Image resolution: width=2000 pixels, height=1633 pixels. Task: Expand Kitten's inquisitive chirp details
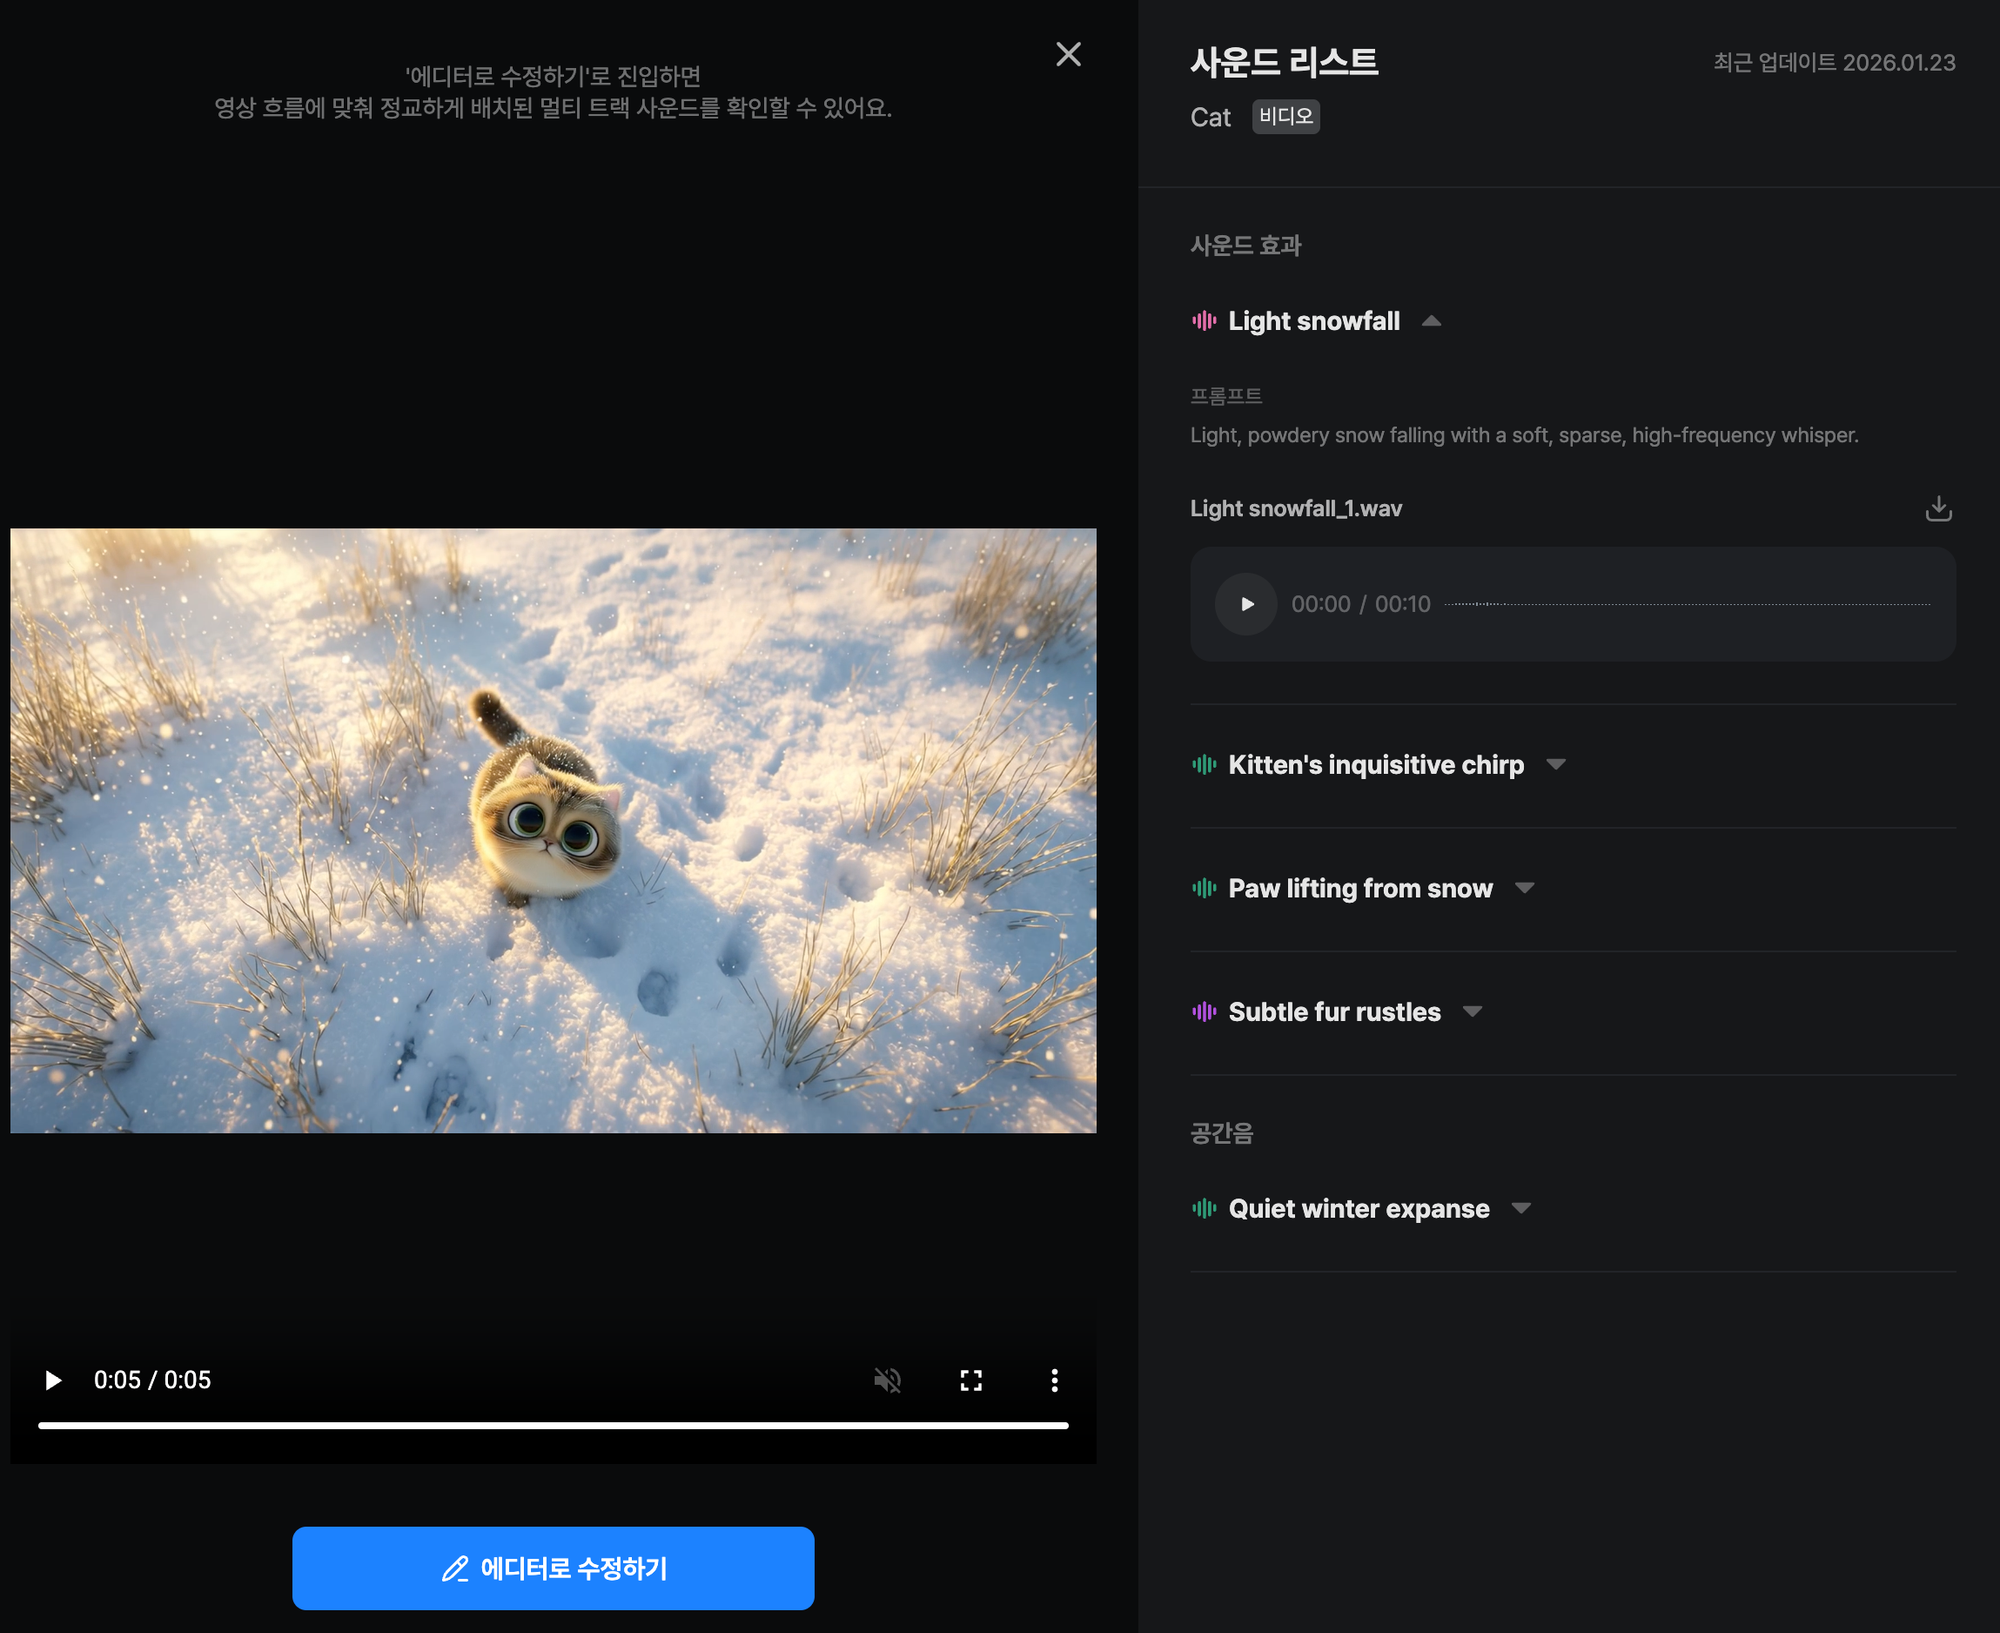1555,765
